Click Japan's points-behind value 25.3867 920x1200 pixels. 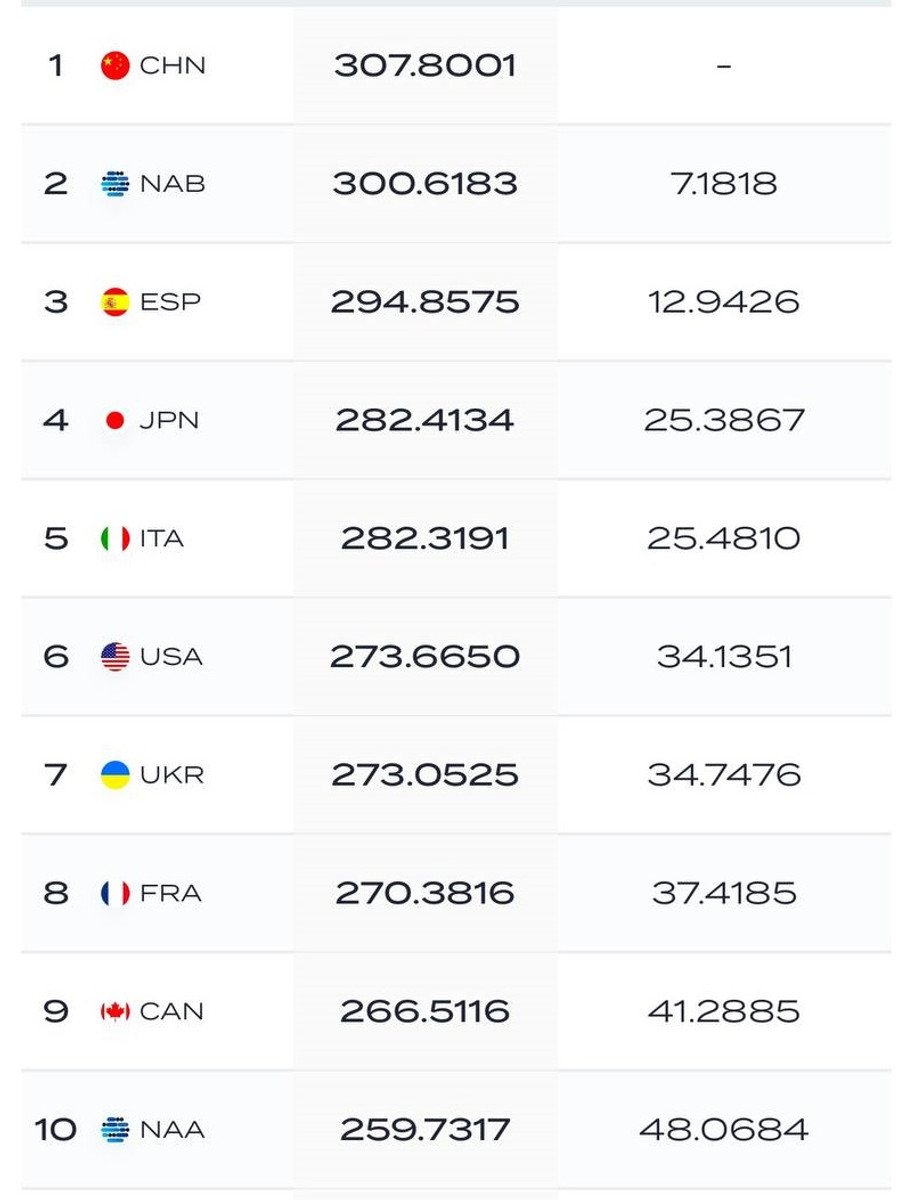click(x=724, y=421)
